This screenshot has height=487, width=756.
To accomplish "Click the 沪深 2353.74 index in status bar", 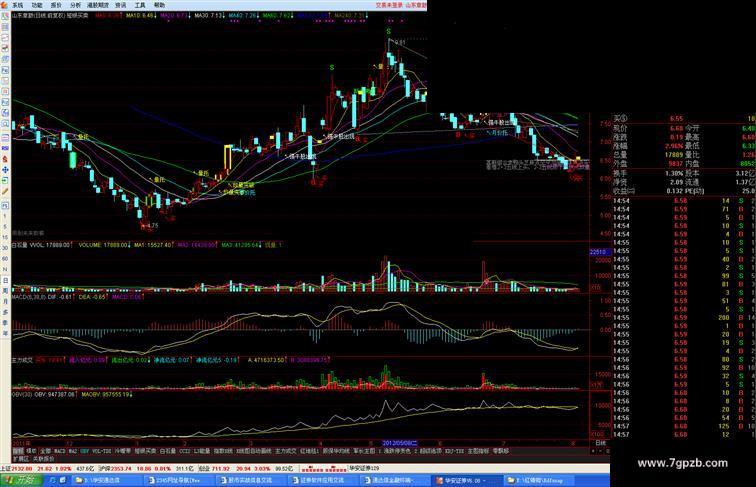I will [x=115, y=468].
